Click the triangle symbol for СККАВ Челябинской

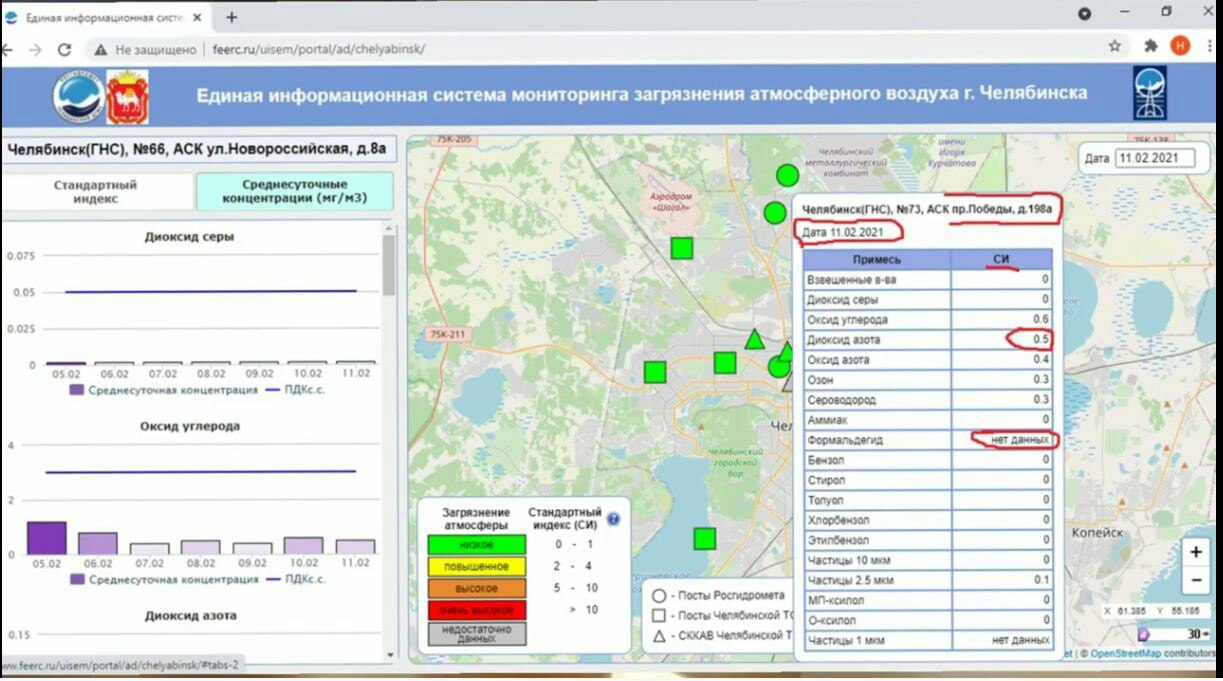(x=660, y=635)
